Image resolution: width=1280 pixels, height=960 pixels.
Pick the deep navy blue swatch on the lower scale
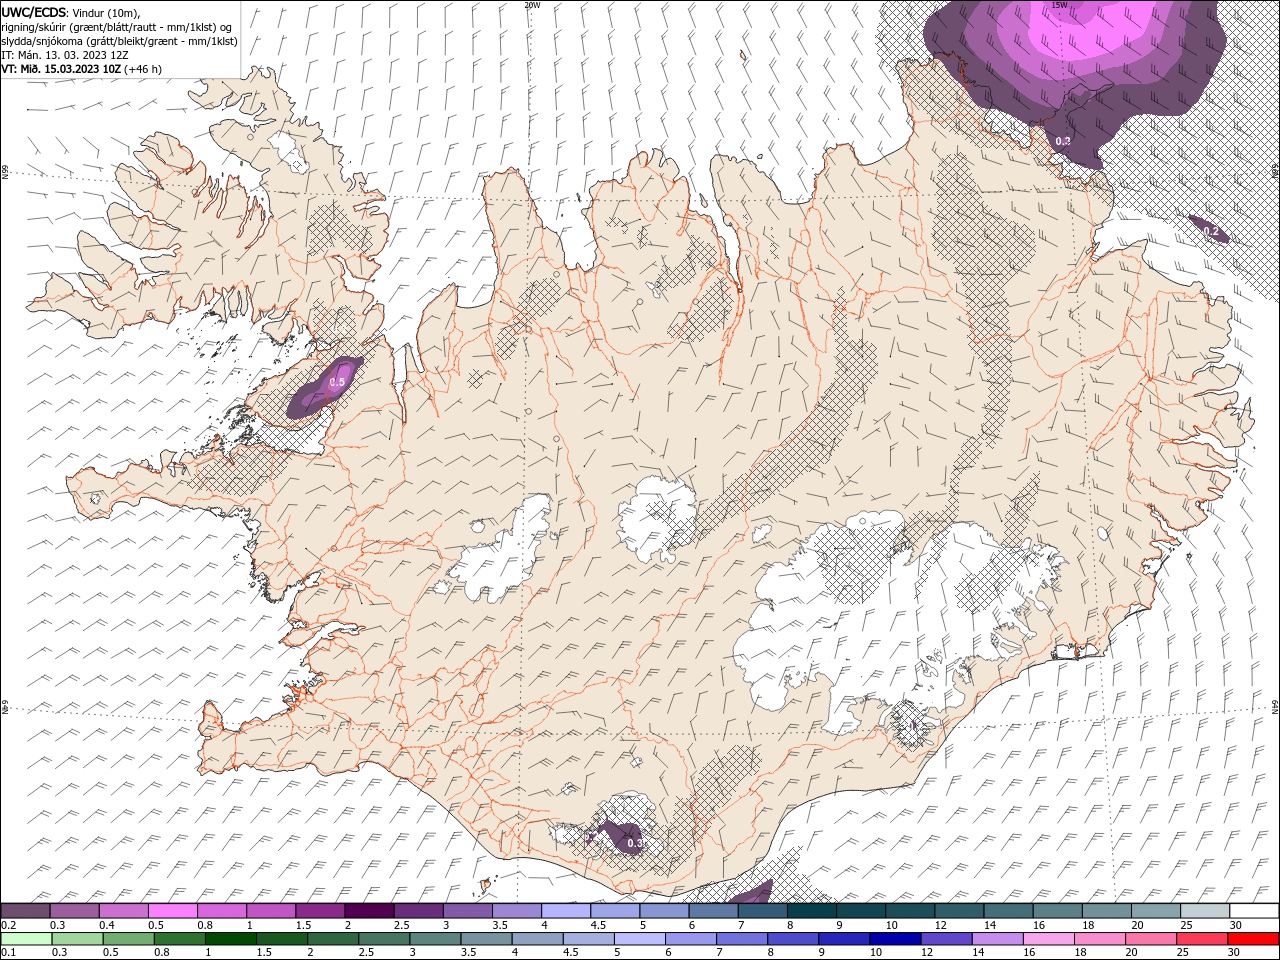click(x=893, y=939)
